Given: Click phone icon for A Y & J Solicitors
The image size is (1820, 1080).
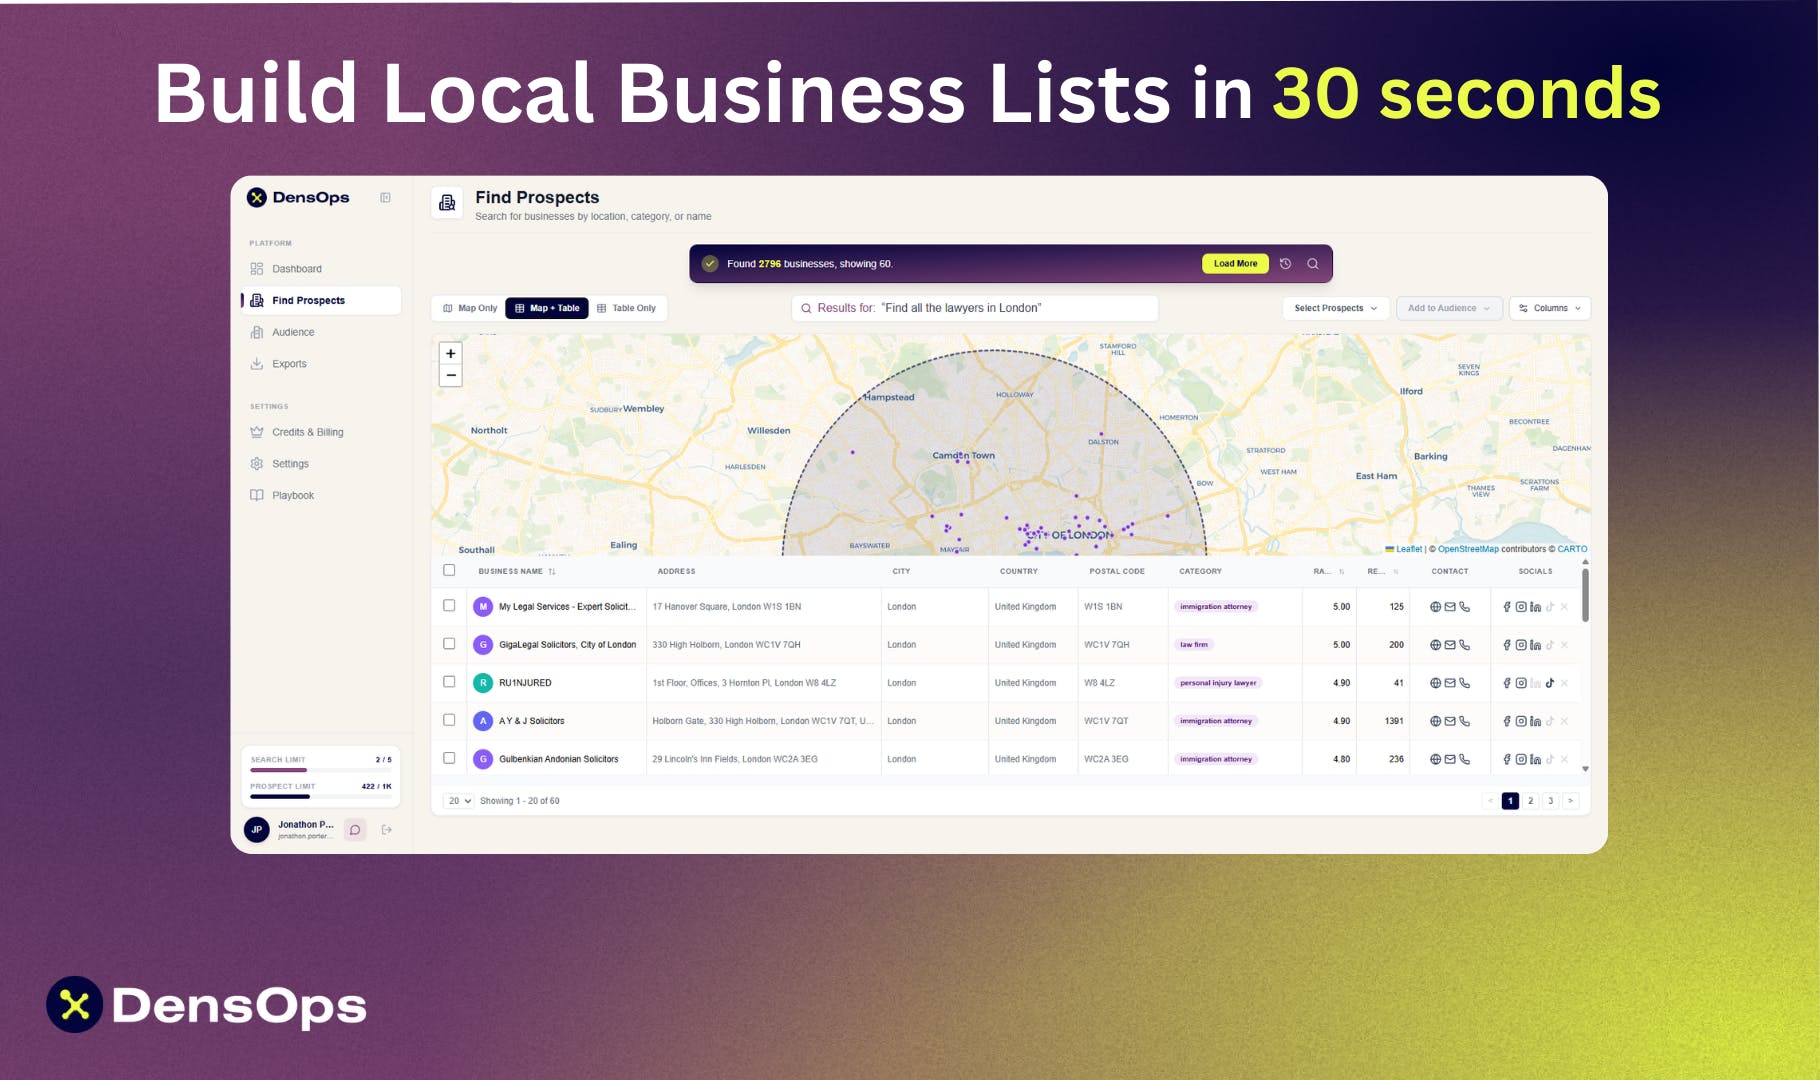Looking at the screenshot, I should click(x=1464, y=721).
